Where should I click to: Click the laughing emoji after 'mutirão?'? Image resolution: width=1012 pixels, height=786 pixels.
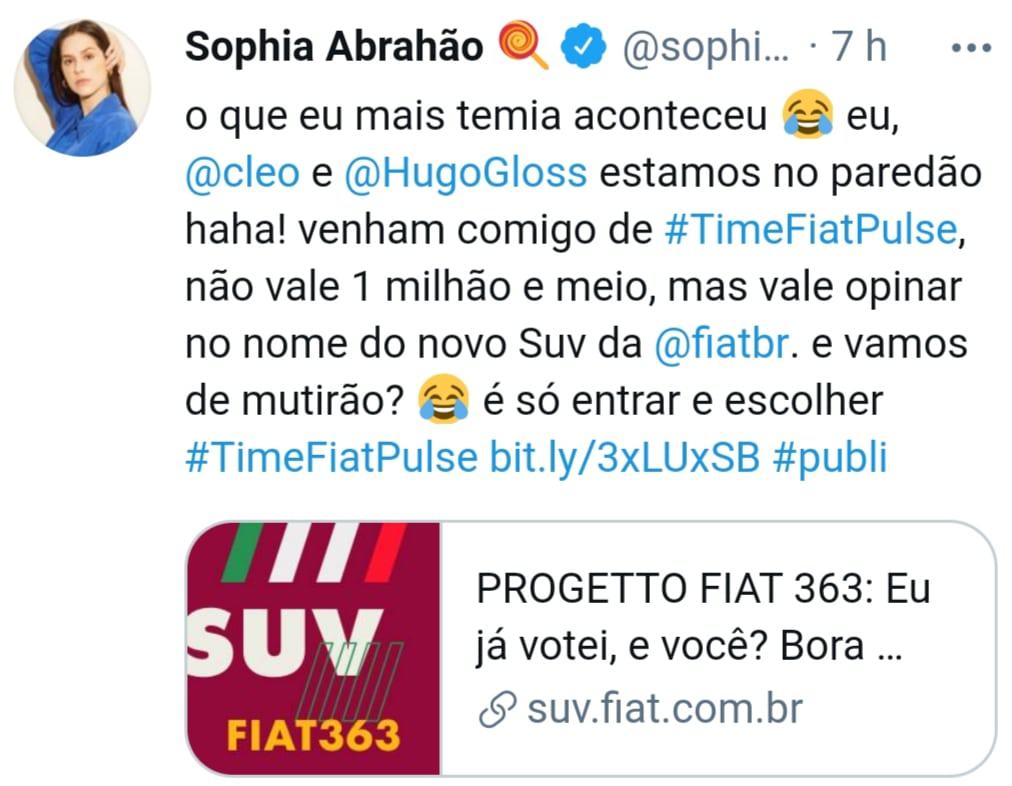coord(443,399)
